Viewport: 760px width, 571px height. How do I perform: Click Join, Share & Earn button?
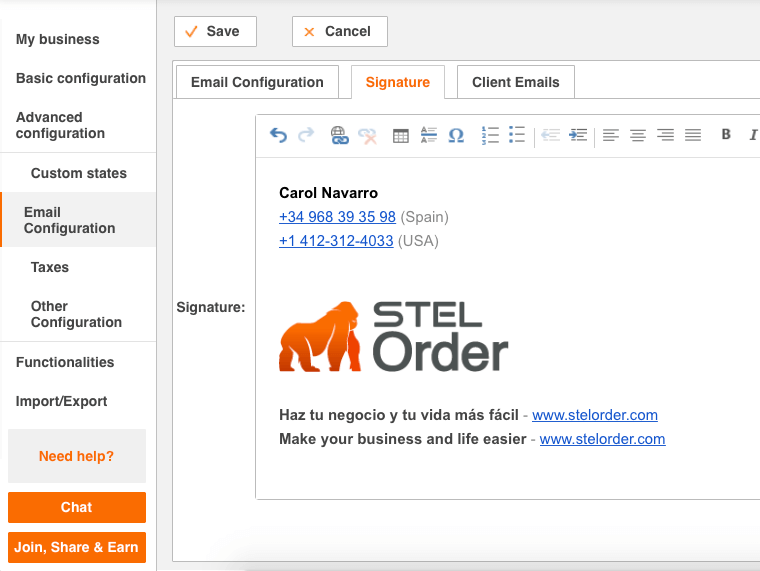click(x=77, y=547)
